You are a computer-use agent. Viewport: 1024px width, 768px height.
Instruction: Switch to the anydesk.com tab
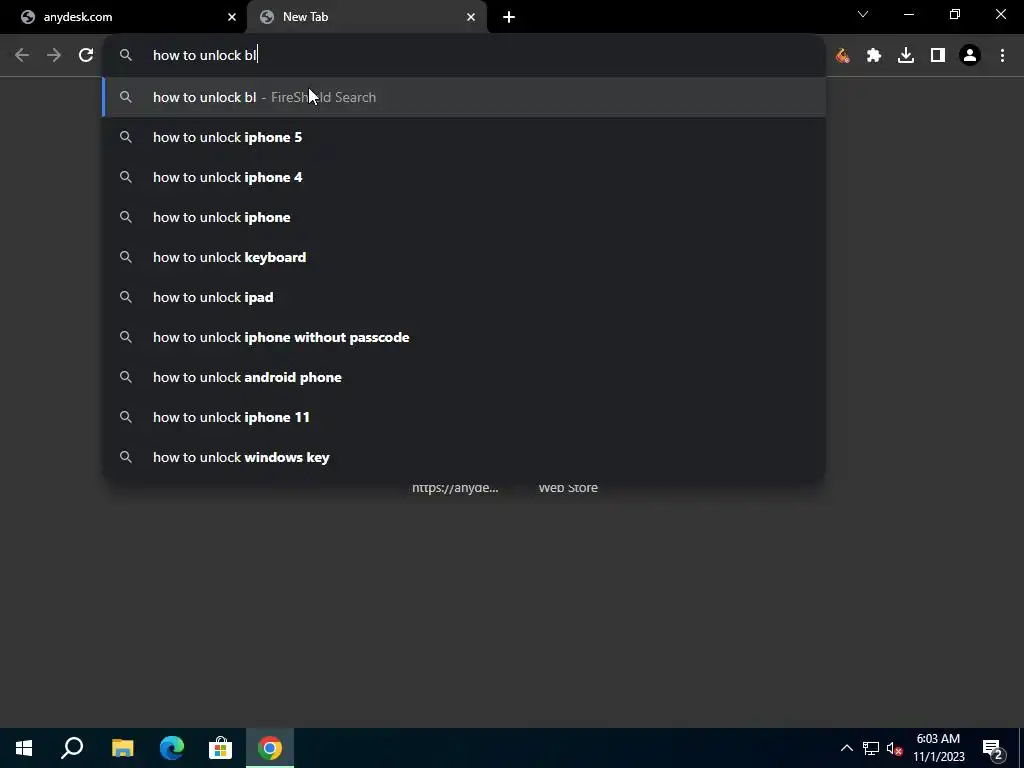pos(123,17)
